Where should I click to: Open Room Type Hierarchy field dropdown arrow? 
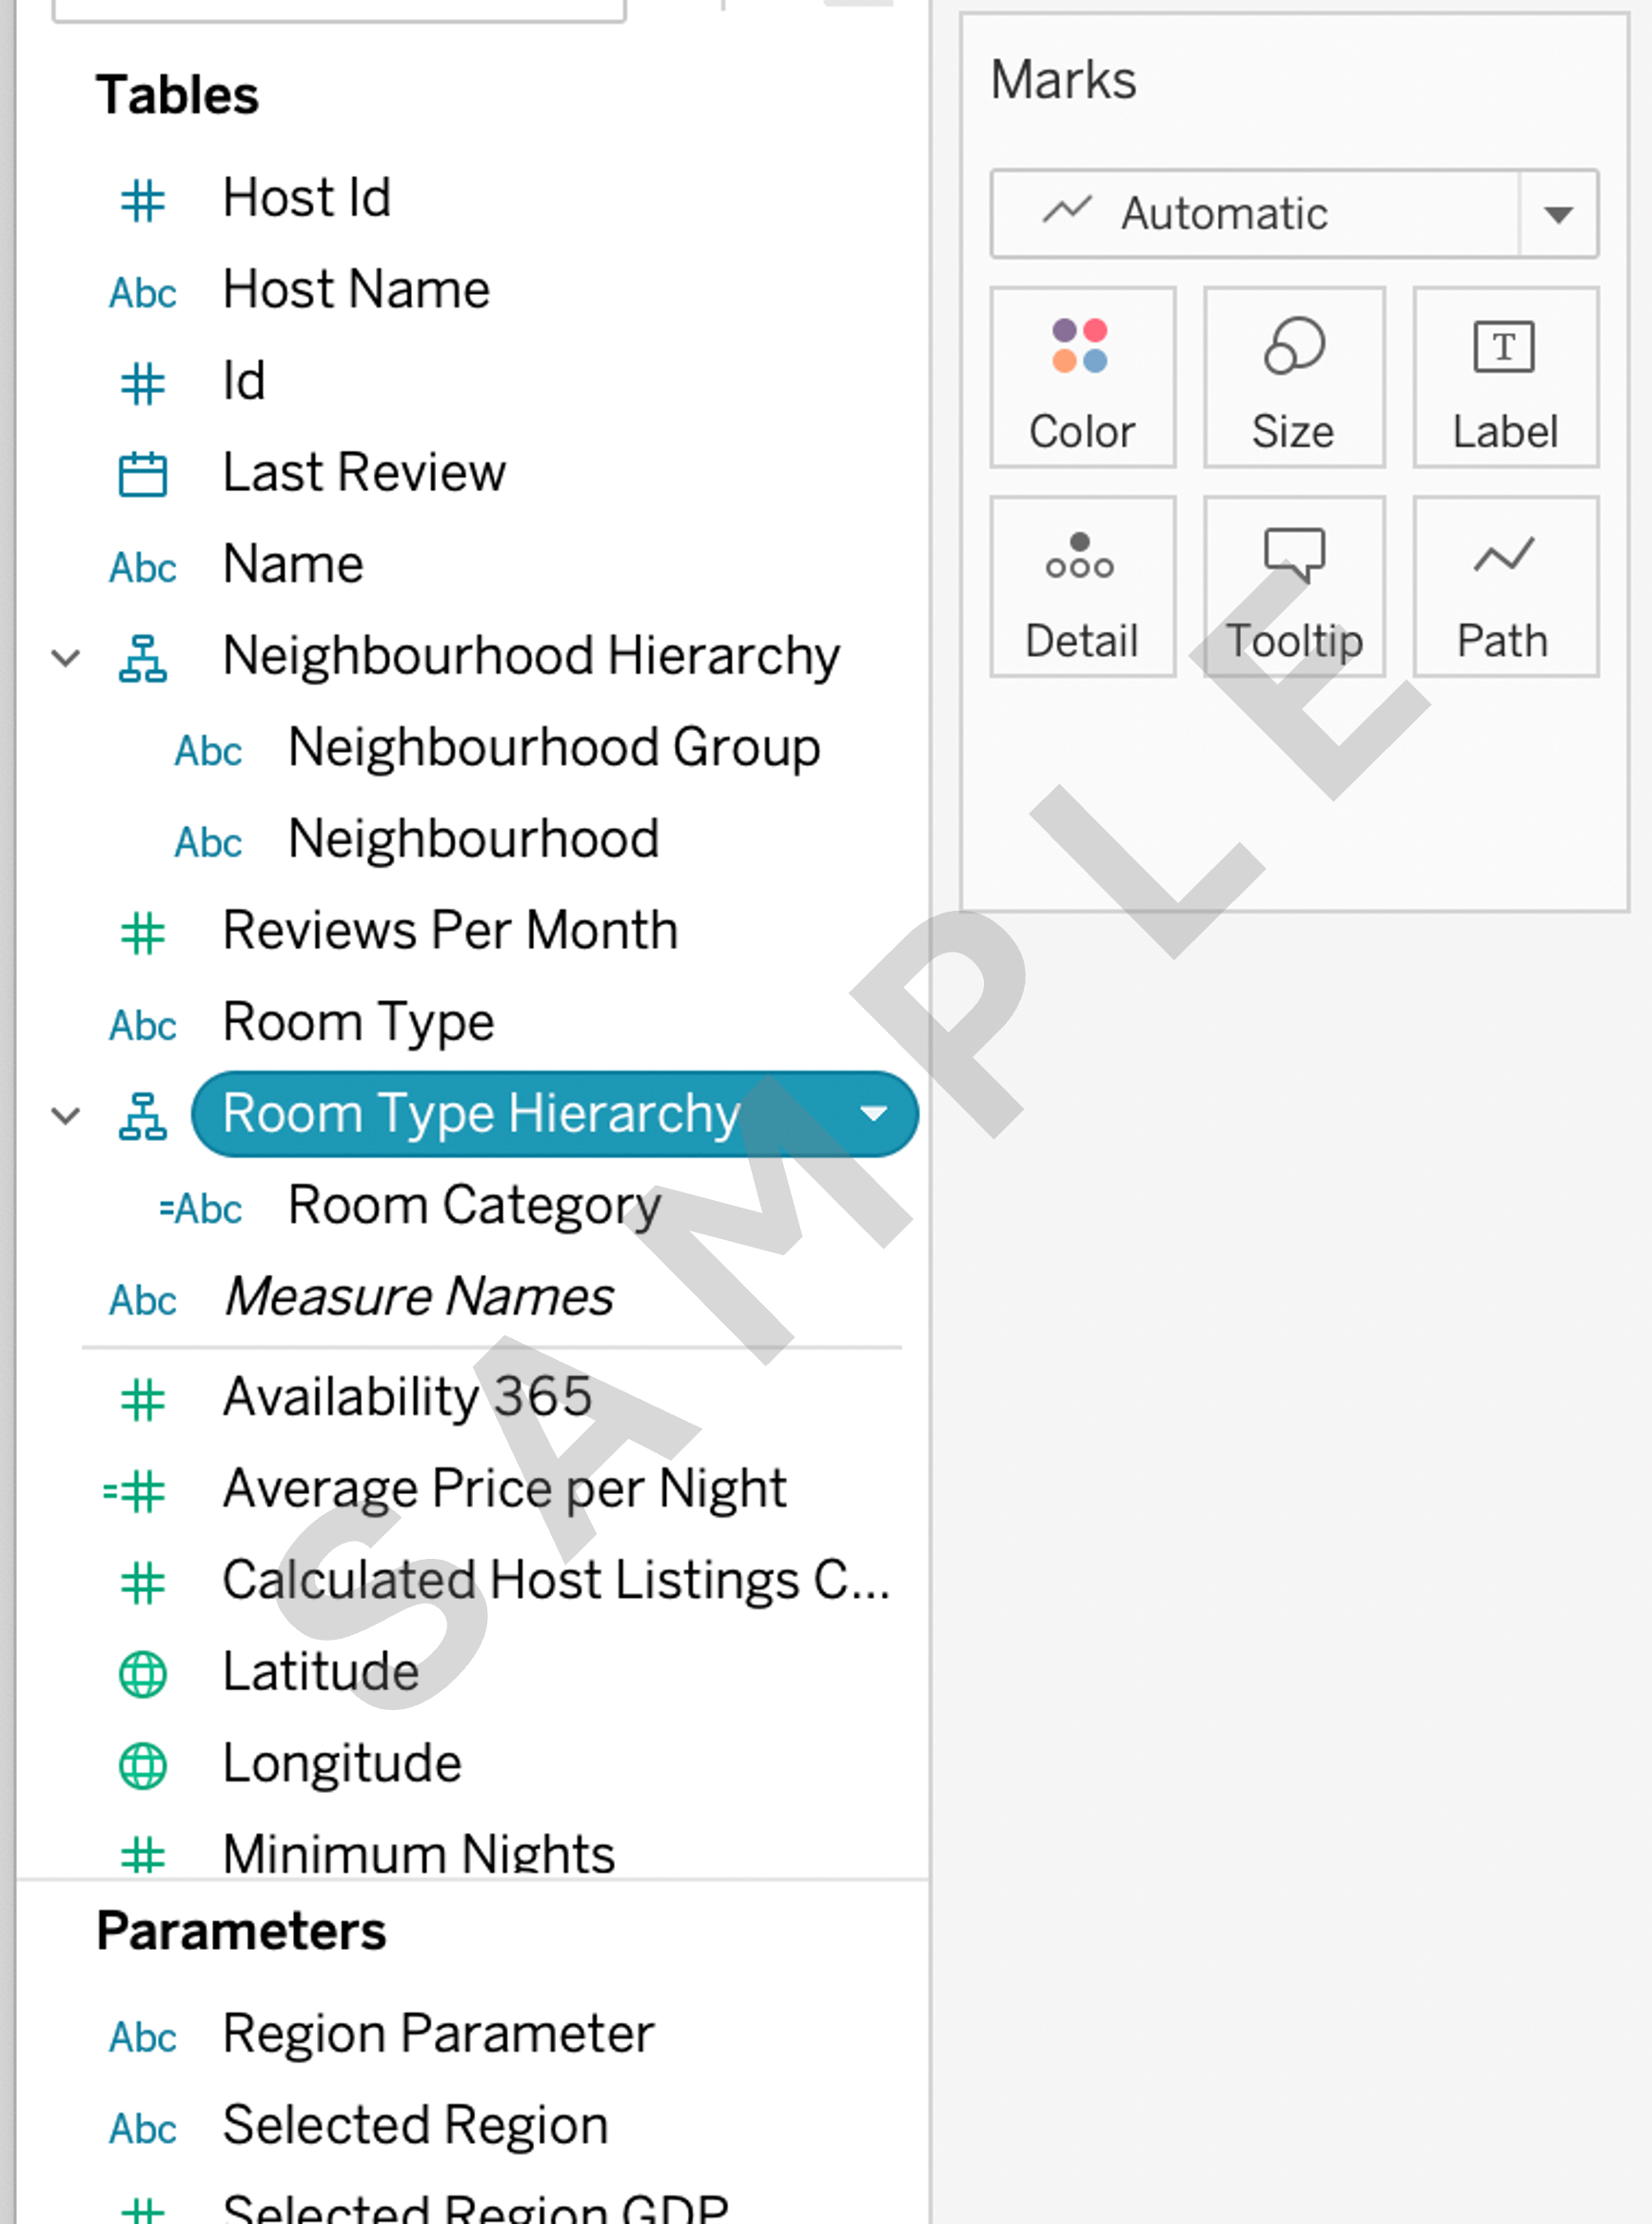[873, 1114]
